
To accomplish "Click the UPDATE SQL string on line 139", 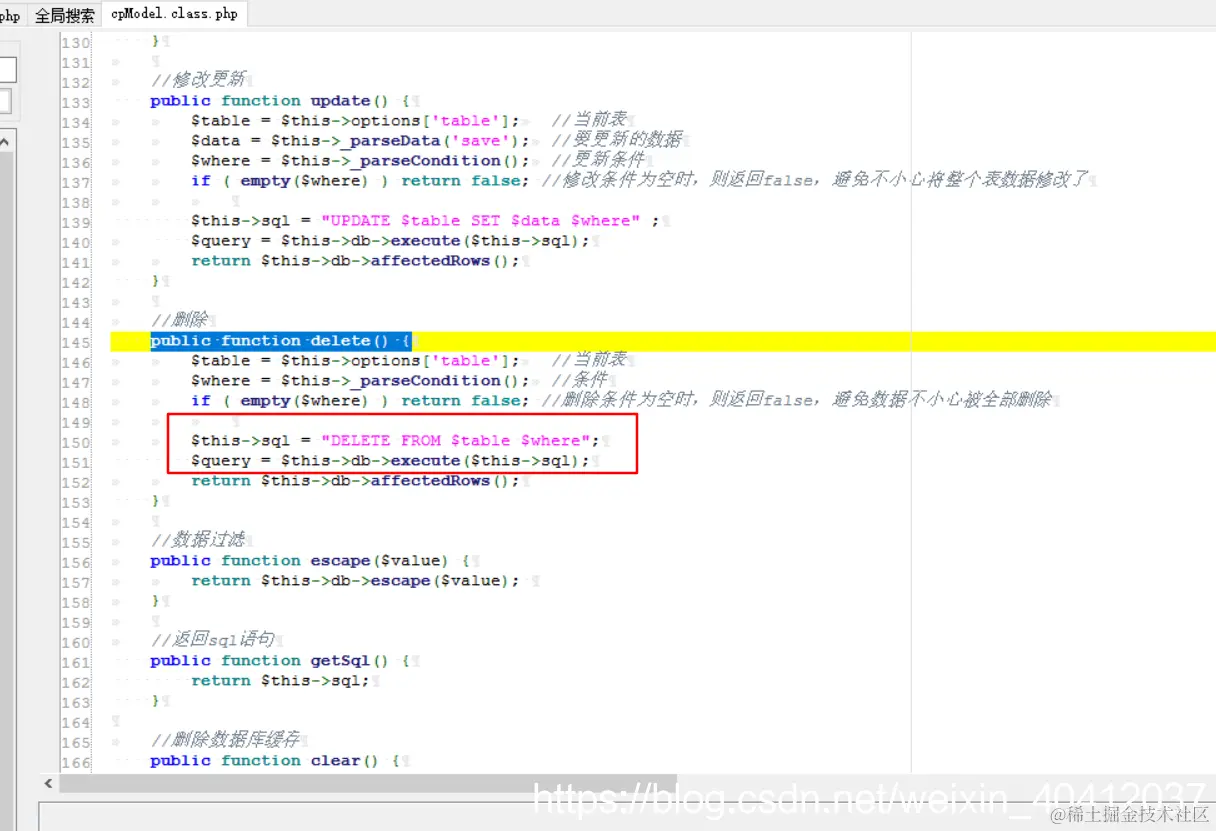I will [x=480, y=221].
